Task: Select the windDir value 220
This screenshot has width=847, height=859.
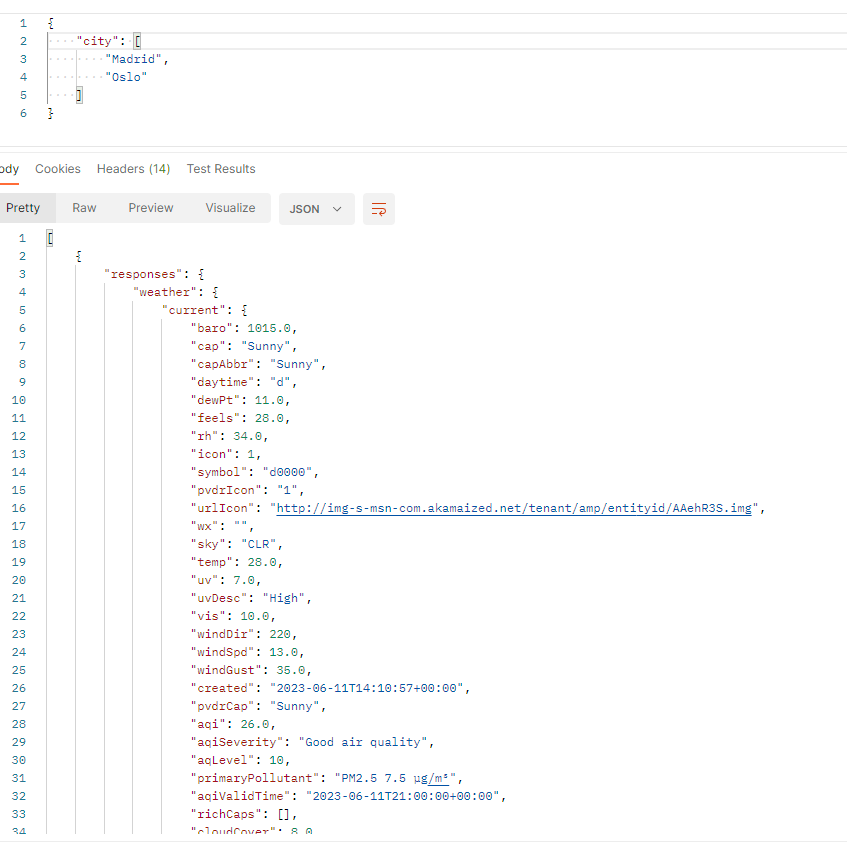Action: click(280, 634)
